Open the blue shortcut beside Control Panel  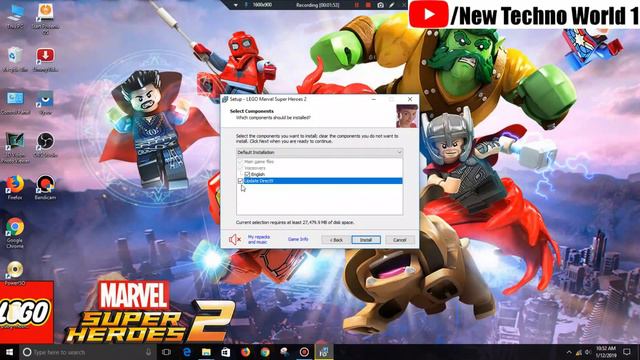(45, 102)
